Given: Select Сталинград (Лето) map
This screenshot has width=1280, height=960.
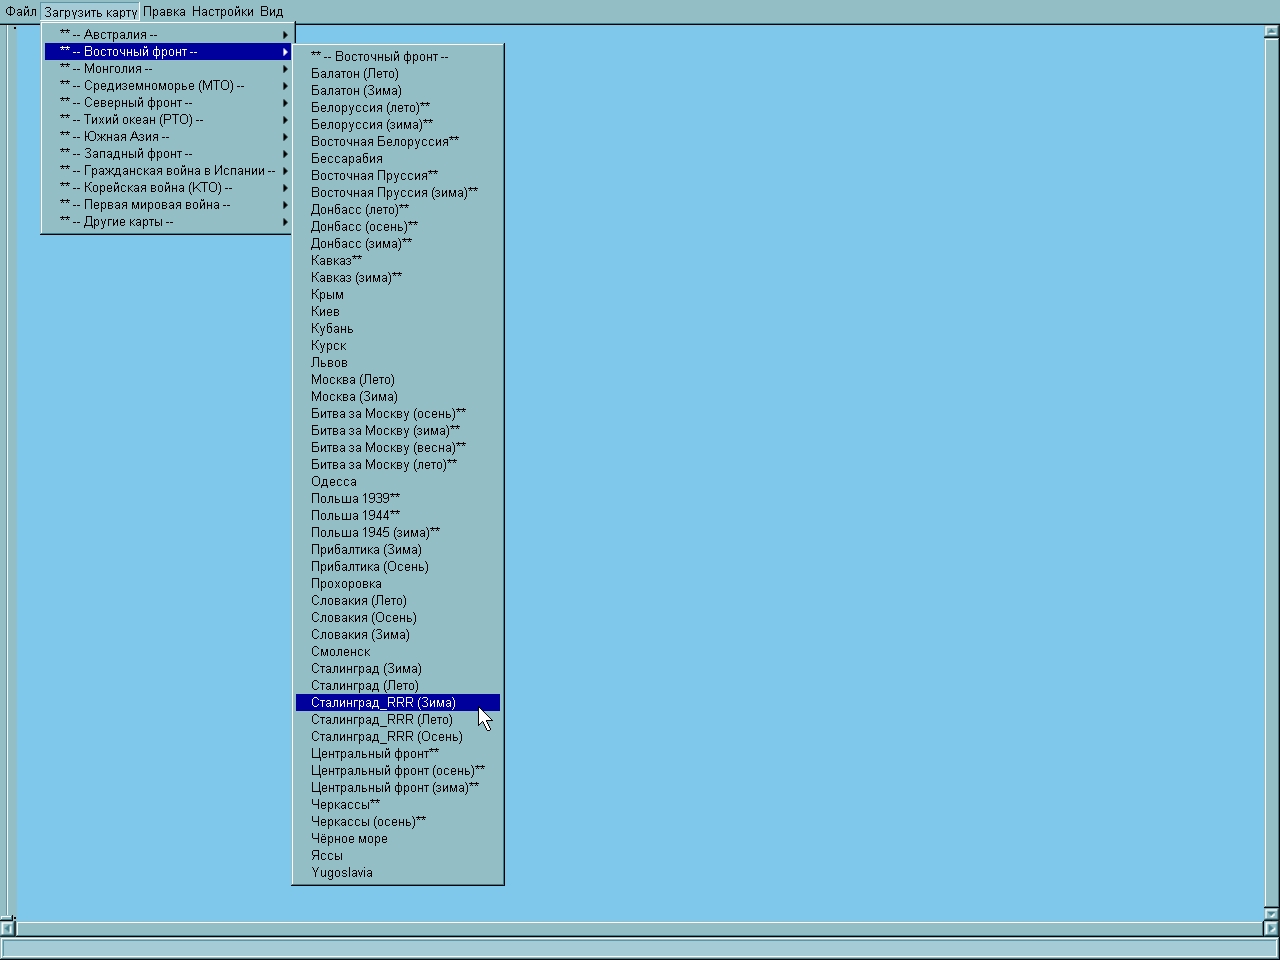Looking at the screenshot, I should (x=398, y=686).
